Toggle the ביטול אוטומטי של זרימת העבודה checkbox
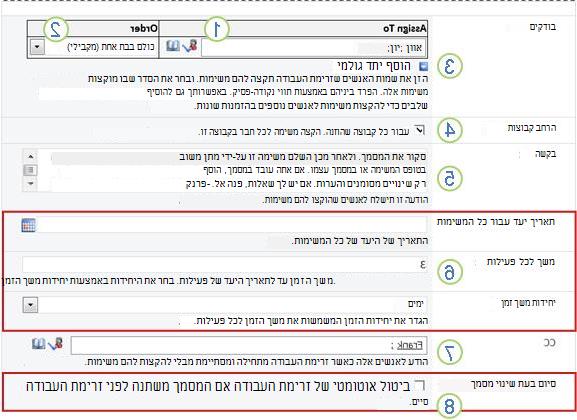This screenshot has width=577, height=420. [419, 385]
